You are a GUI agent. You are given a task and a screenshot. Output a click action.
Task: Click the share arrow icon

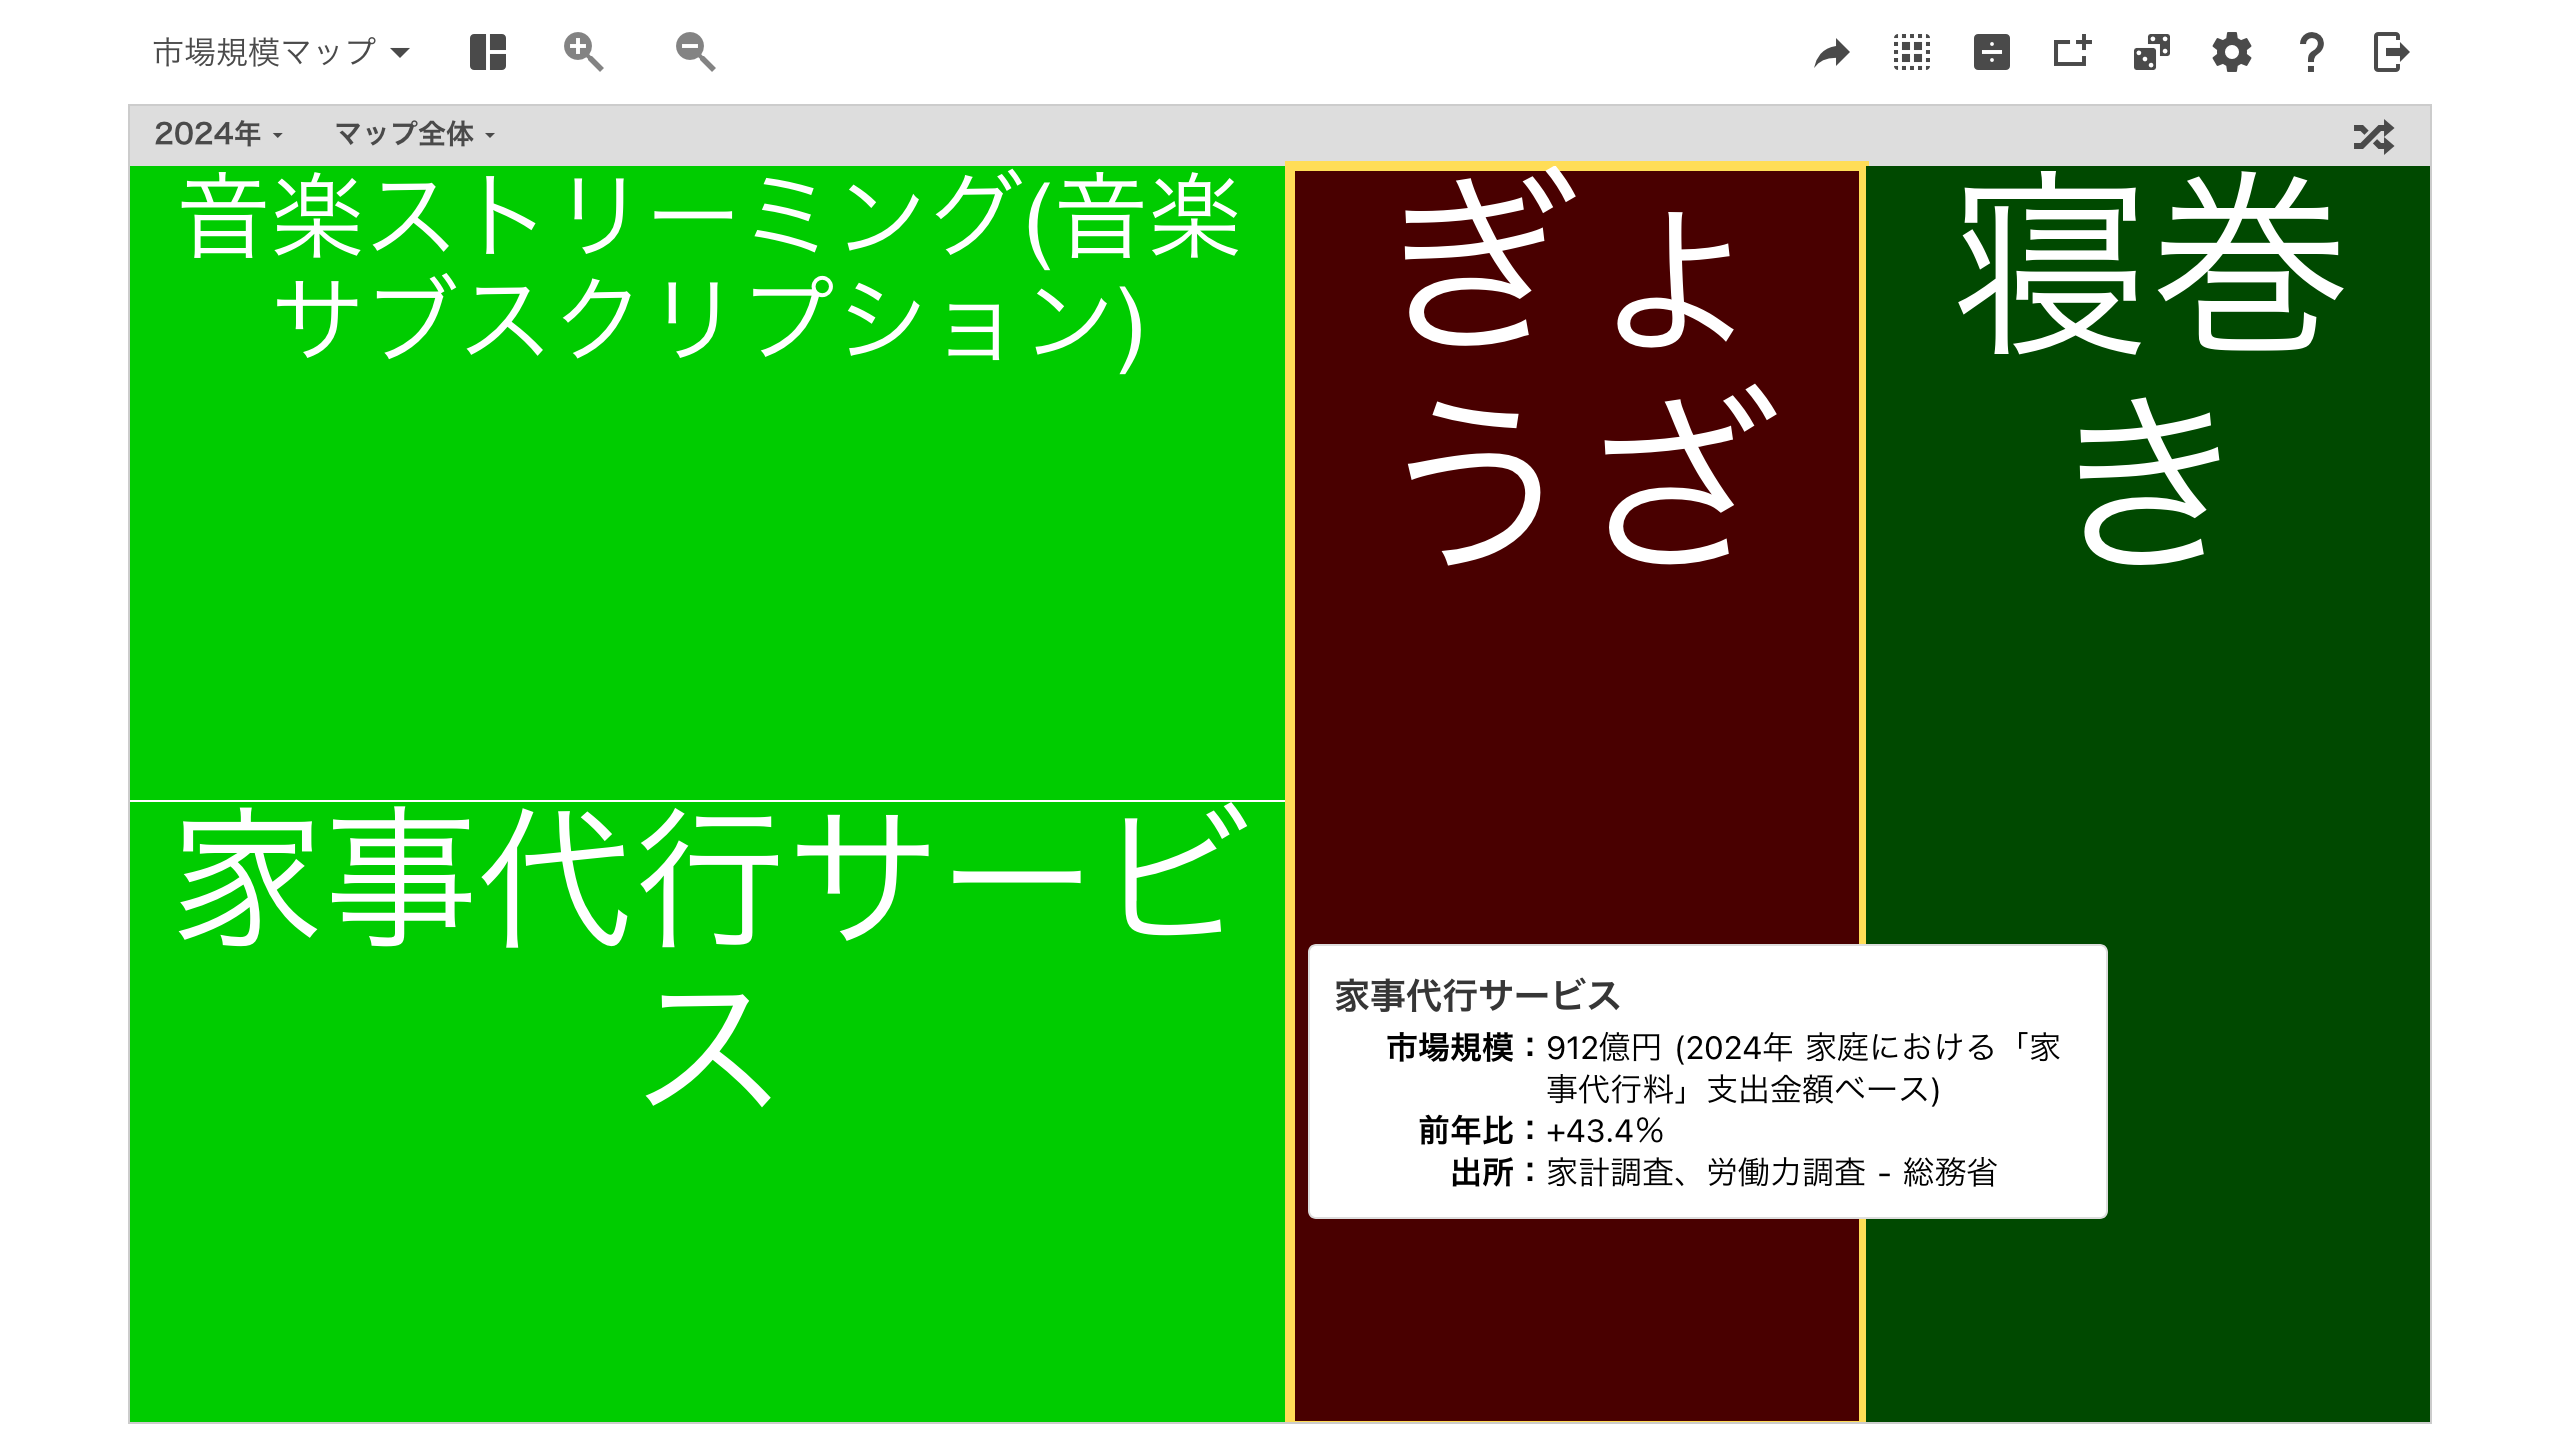[1832, 52]
